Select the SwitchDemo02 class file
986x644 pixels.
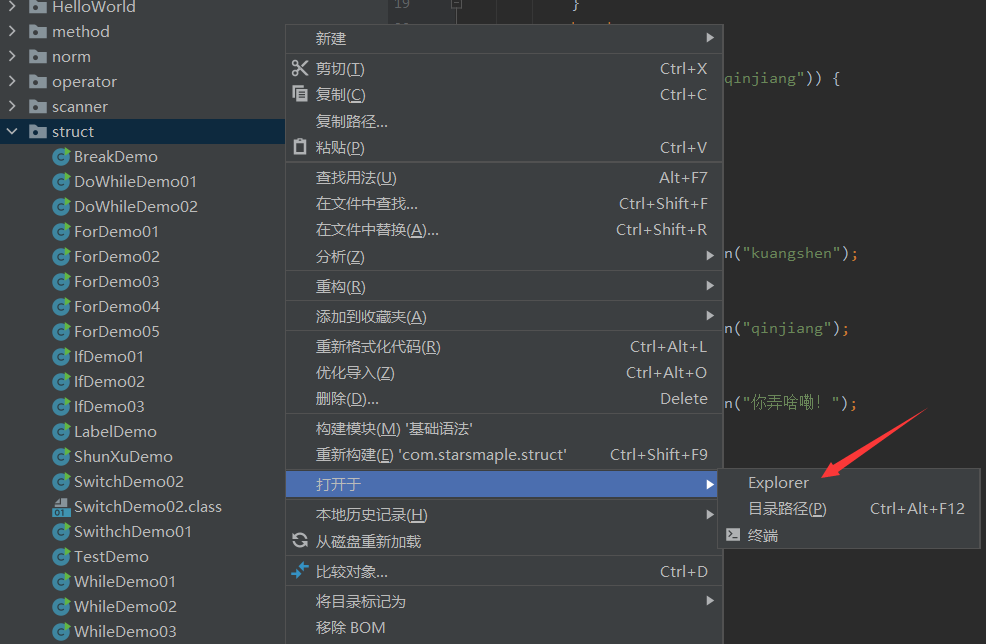click(148, 507)
